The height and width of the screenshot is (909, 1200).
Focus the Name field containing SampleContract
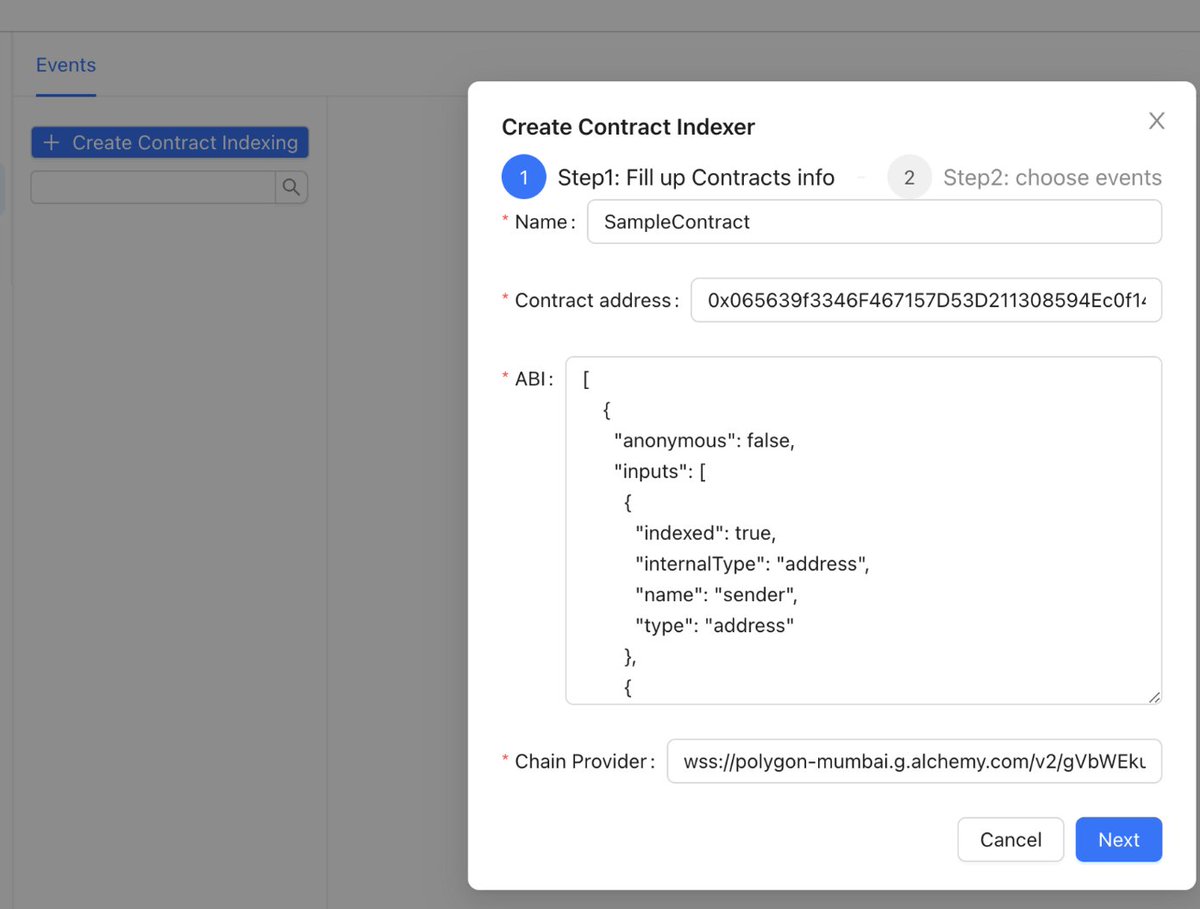[875, 222]
